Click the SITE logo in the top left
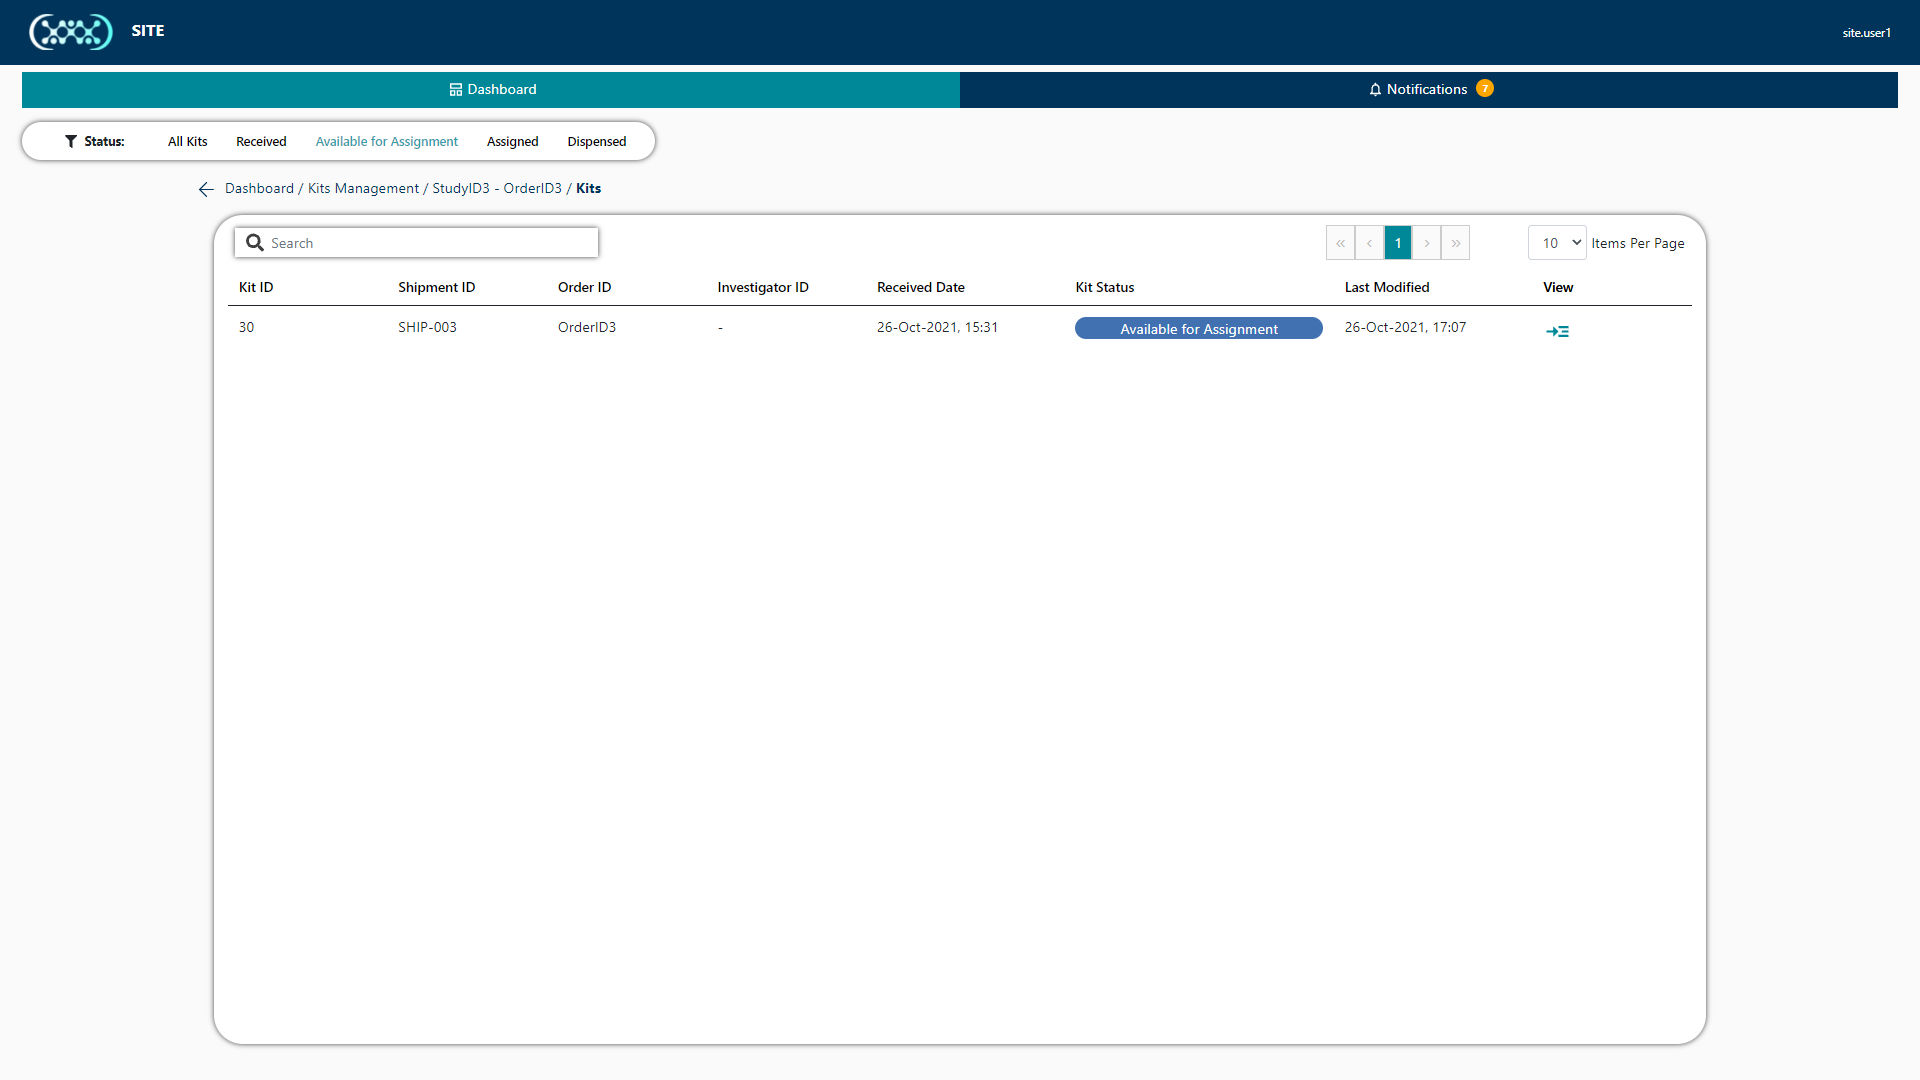1920x1080 pixels. pos(71,31)
